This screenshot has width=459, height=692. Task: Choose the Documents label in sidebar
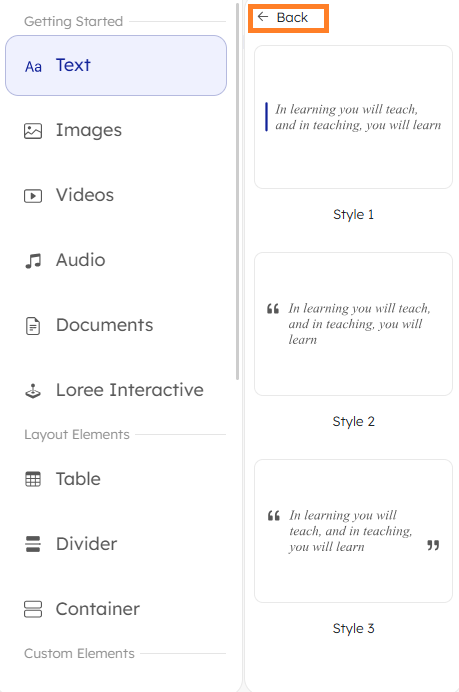pyautogui.click(x=105, y=325)
